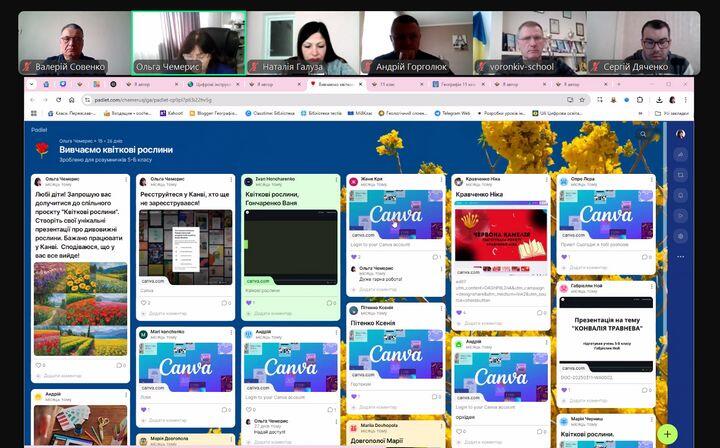Open the browser downloads icon
The height and width of the screenshot is (448, 720).
pyautogui.click(x=659, y=100)
